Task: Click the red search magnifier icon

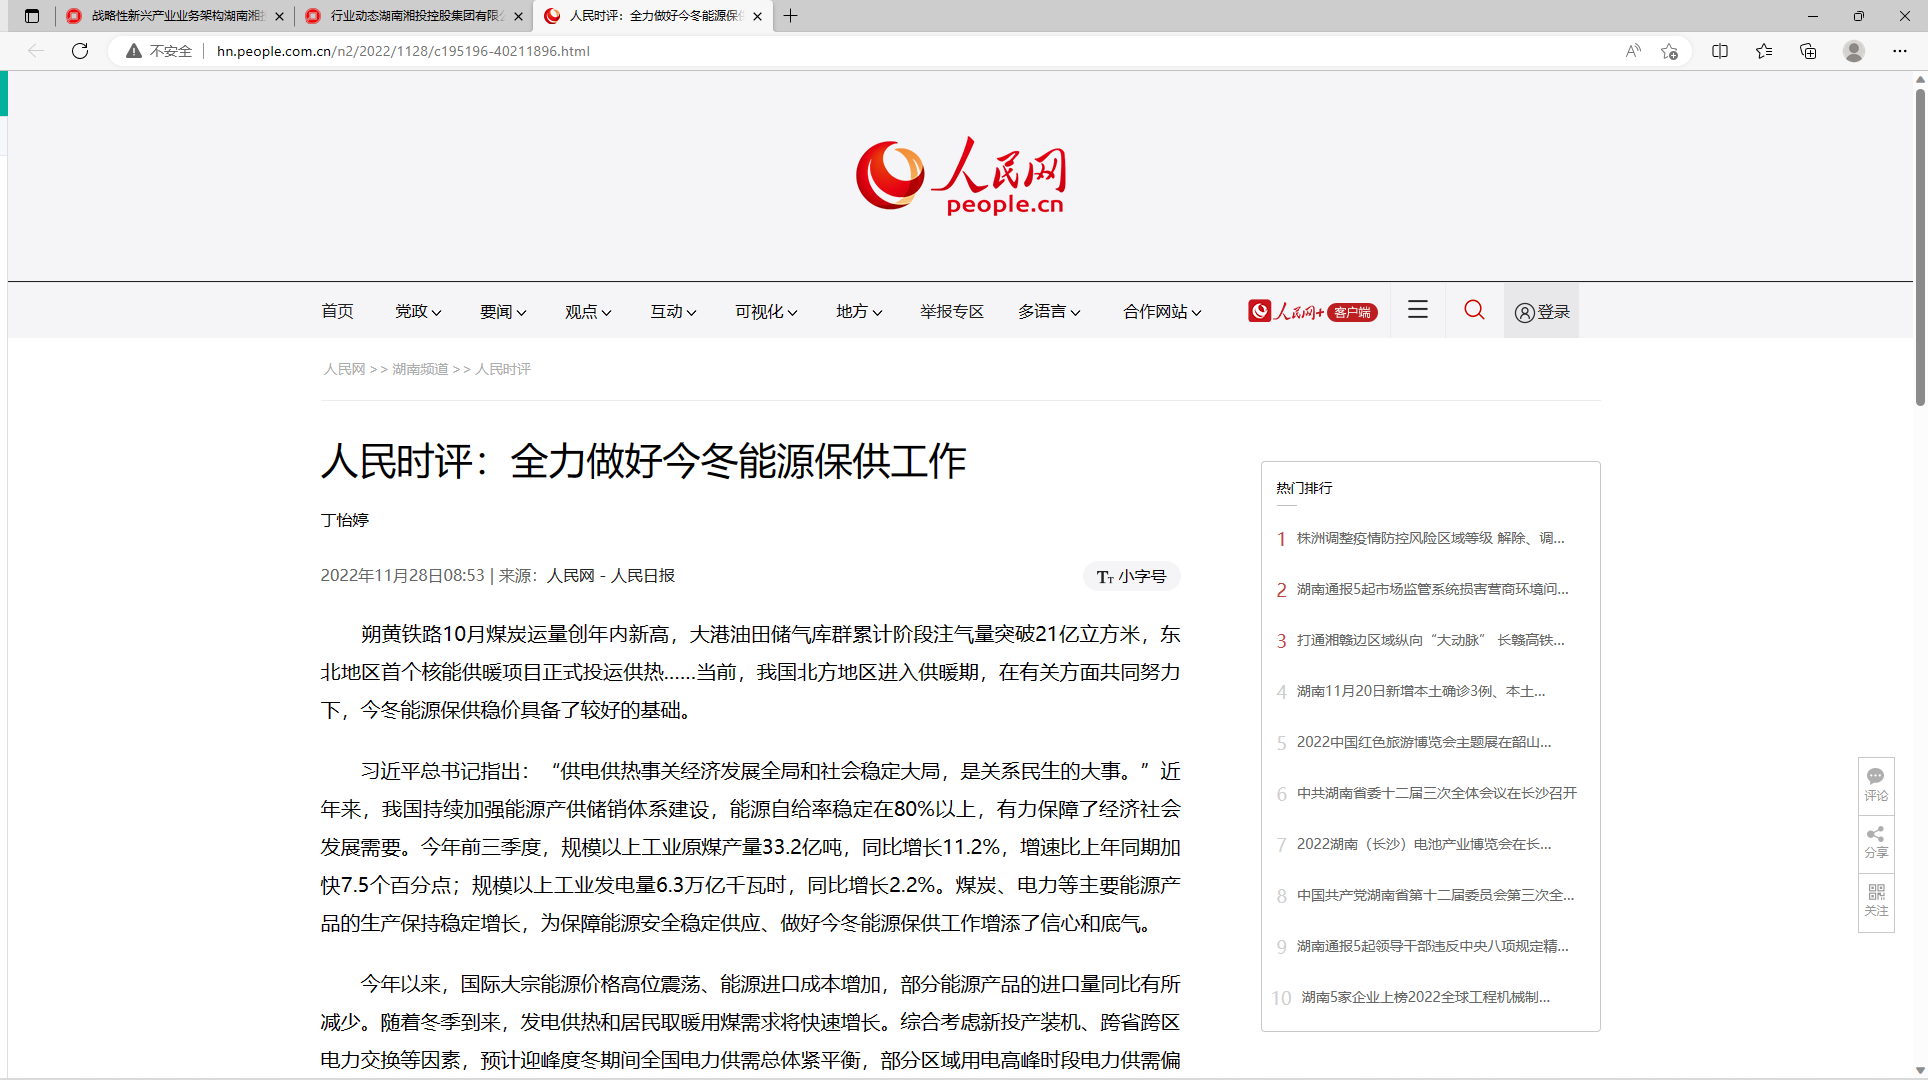Action: pyautogui.click(x=1474, y=310)
